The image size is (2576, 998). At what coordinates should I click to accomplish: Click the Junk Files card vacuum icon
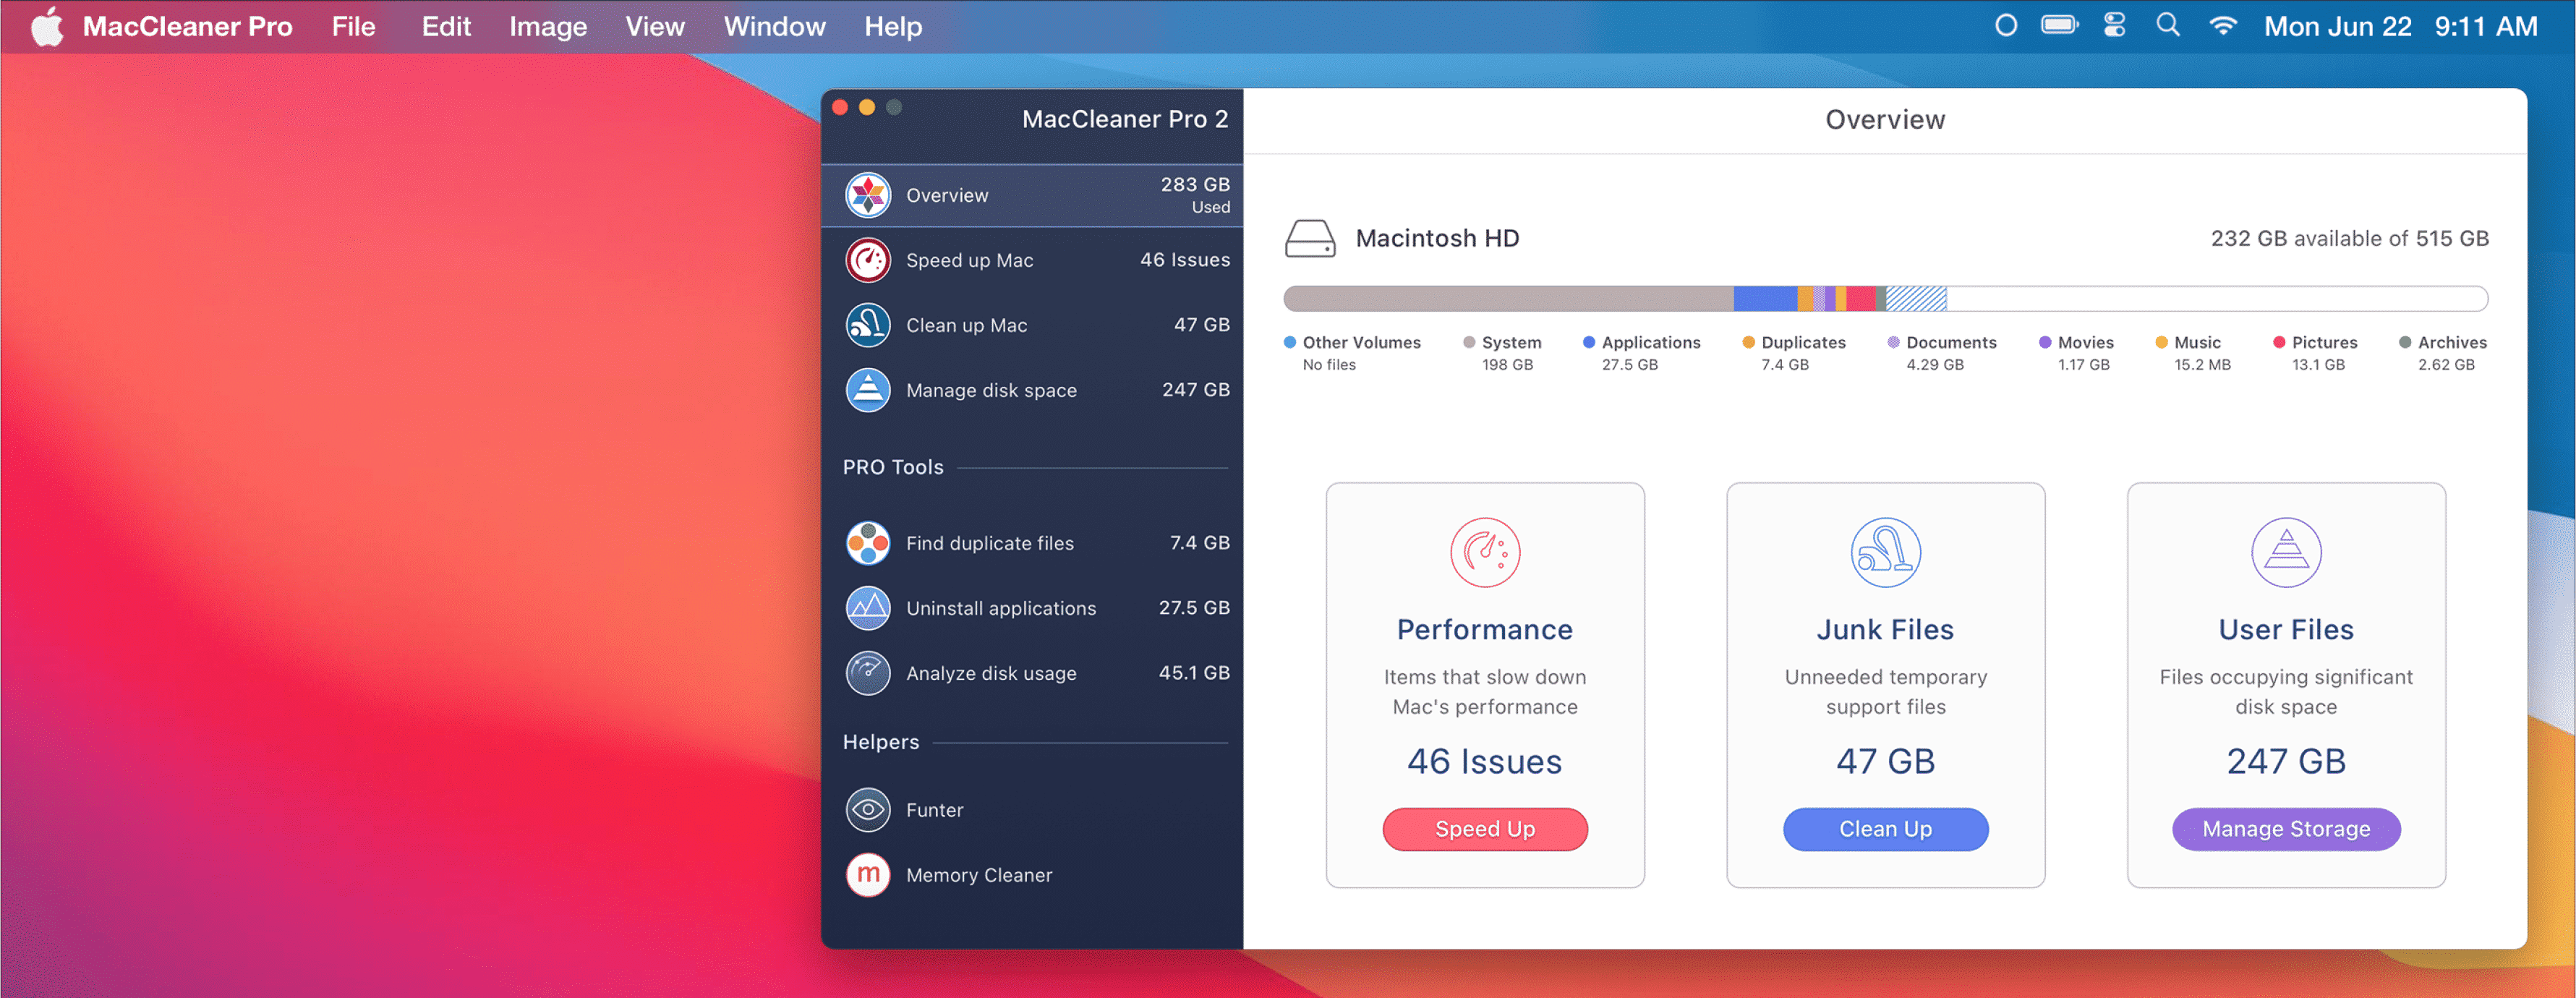pyautogui.click(x=1885, y=552)
